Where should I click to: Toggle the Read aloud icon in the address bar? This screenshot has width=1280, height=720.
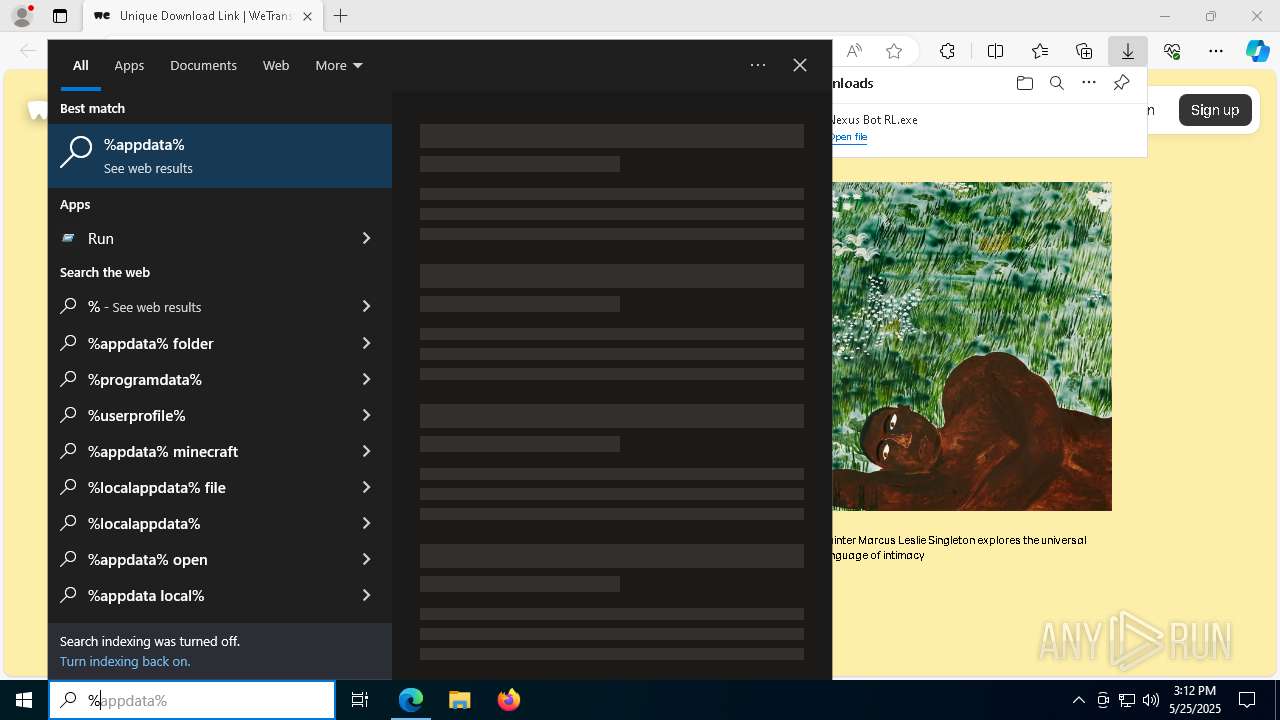(854, 51)
